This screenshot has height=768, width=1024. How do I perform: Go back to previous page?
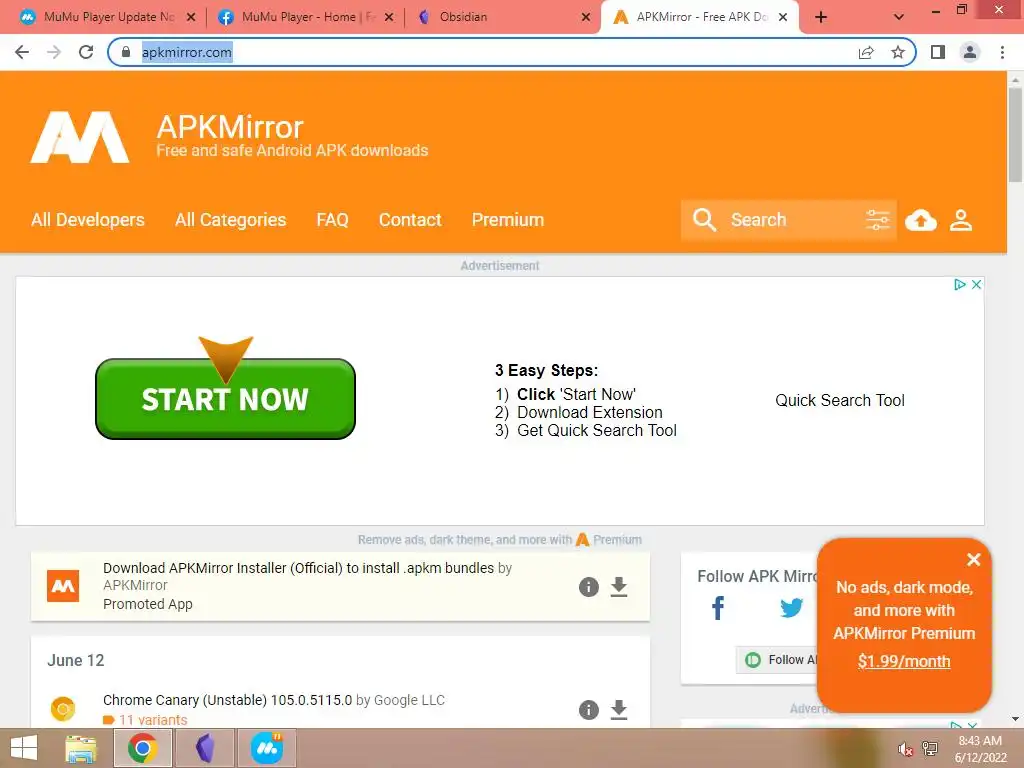tap(22, 52)
